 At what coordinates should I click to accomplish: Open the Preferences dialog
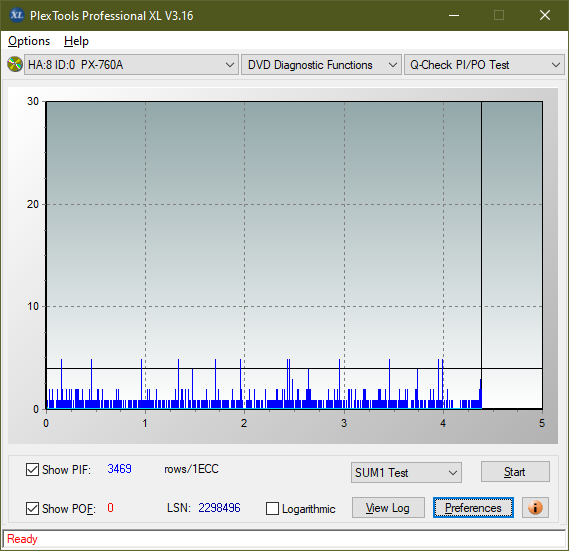point(473,507)
